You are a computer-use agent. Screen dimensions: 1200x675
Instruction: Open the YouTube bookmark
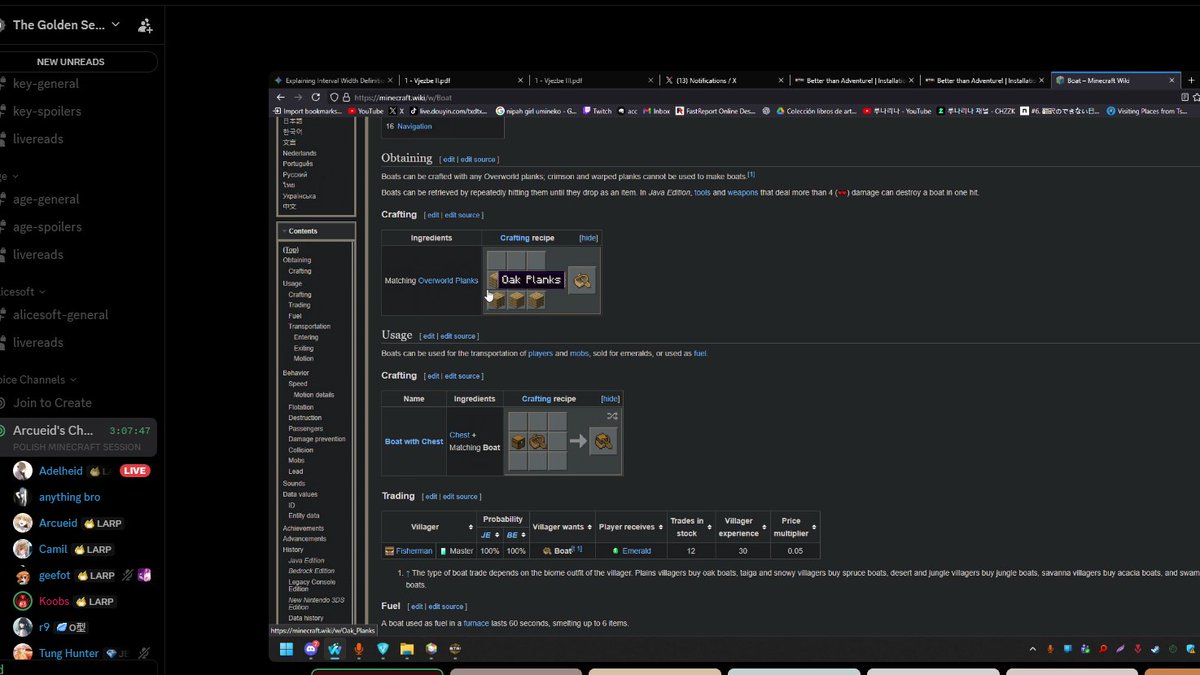365,111
